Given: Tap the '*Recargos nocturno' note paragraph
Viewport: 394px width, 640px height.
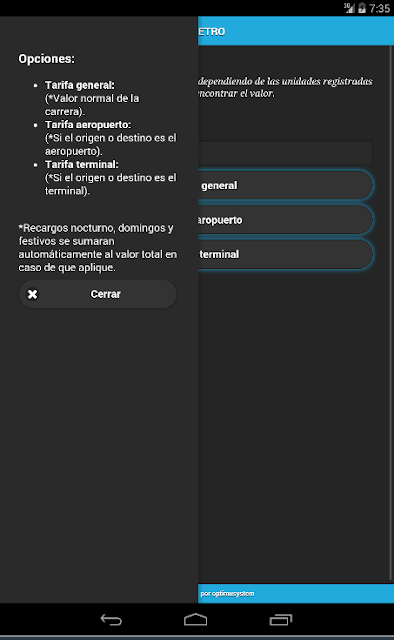Looking at the screenshot, I should pyautogui.click(x=98, y=247).
